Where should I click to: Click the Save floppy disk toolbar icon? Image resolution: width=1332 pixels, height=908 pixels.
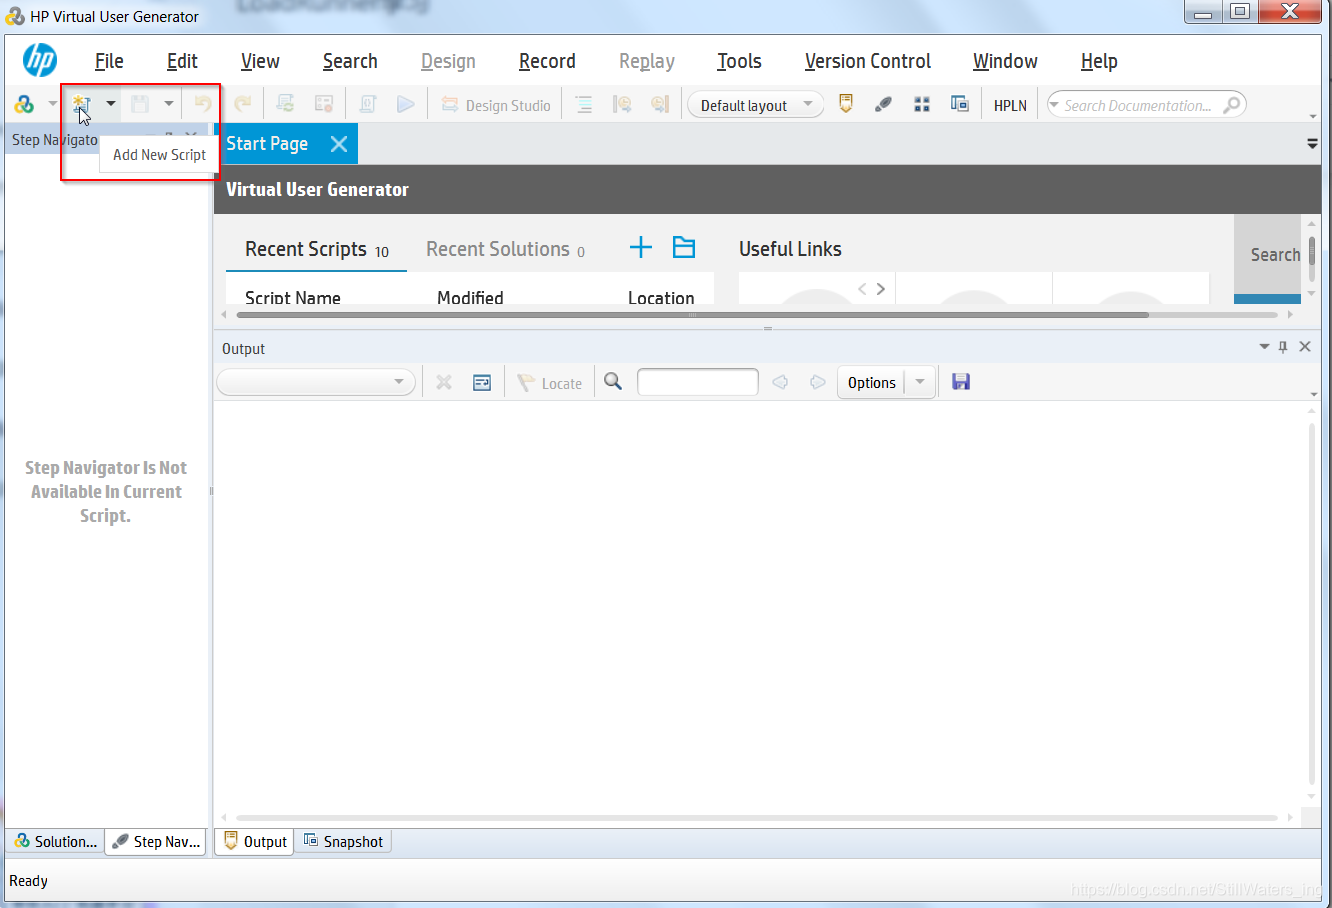(140, 104)
